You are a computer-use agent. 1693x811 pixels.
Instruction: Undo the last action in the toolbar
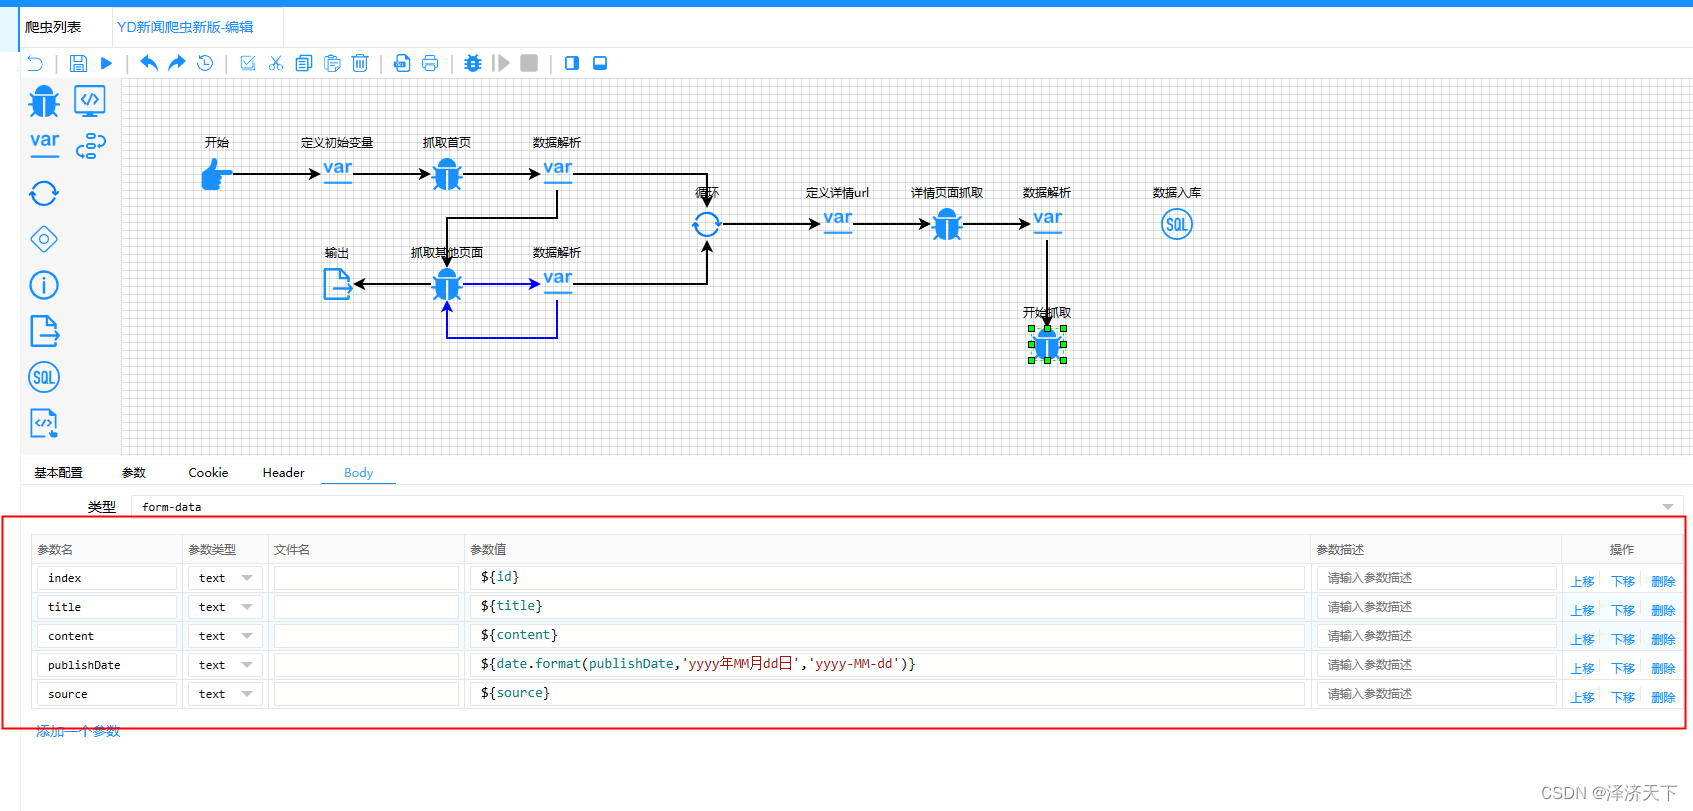pyautogui.click(x=149, y=63)
